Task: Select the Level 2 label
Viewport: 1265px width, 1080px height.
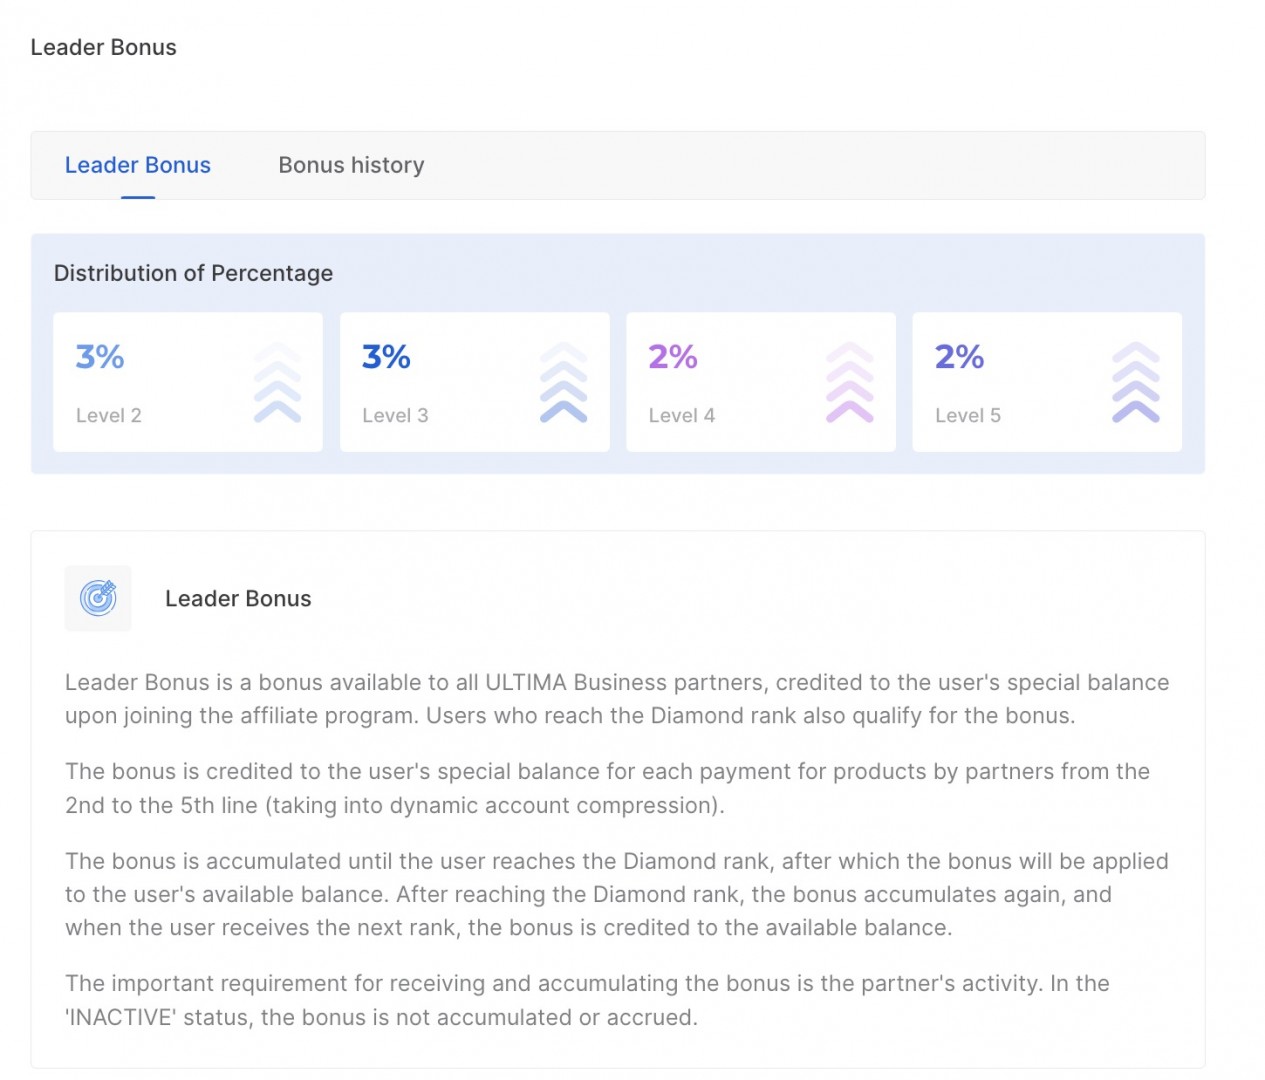Action: 109,416
